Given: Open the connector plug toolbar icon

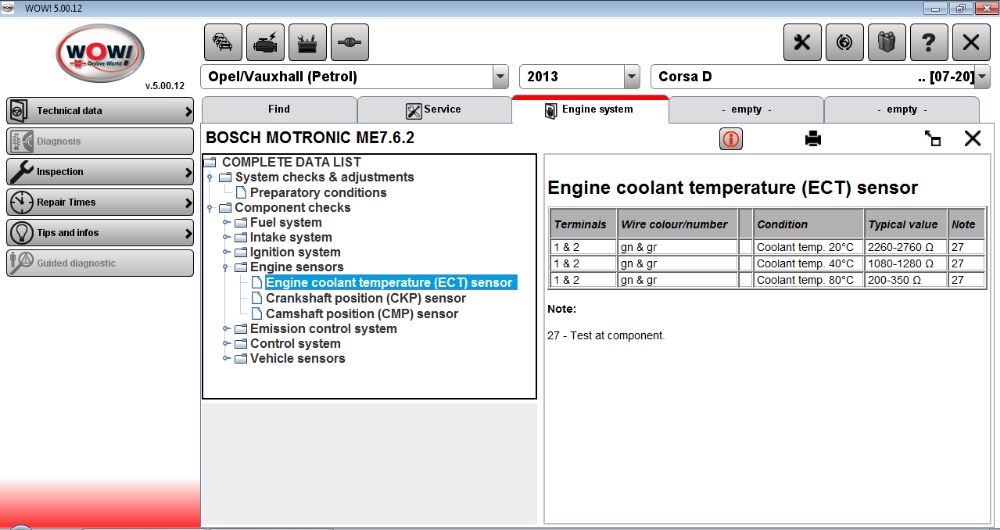Looking at the screenshot, I should point(349,42).
